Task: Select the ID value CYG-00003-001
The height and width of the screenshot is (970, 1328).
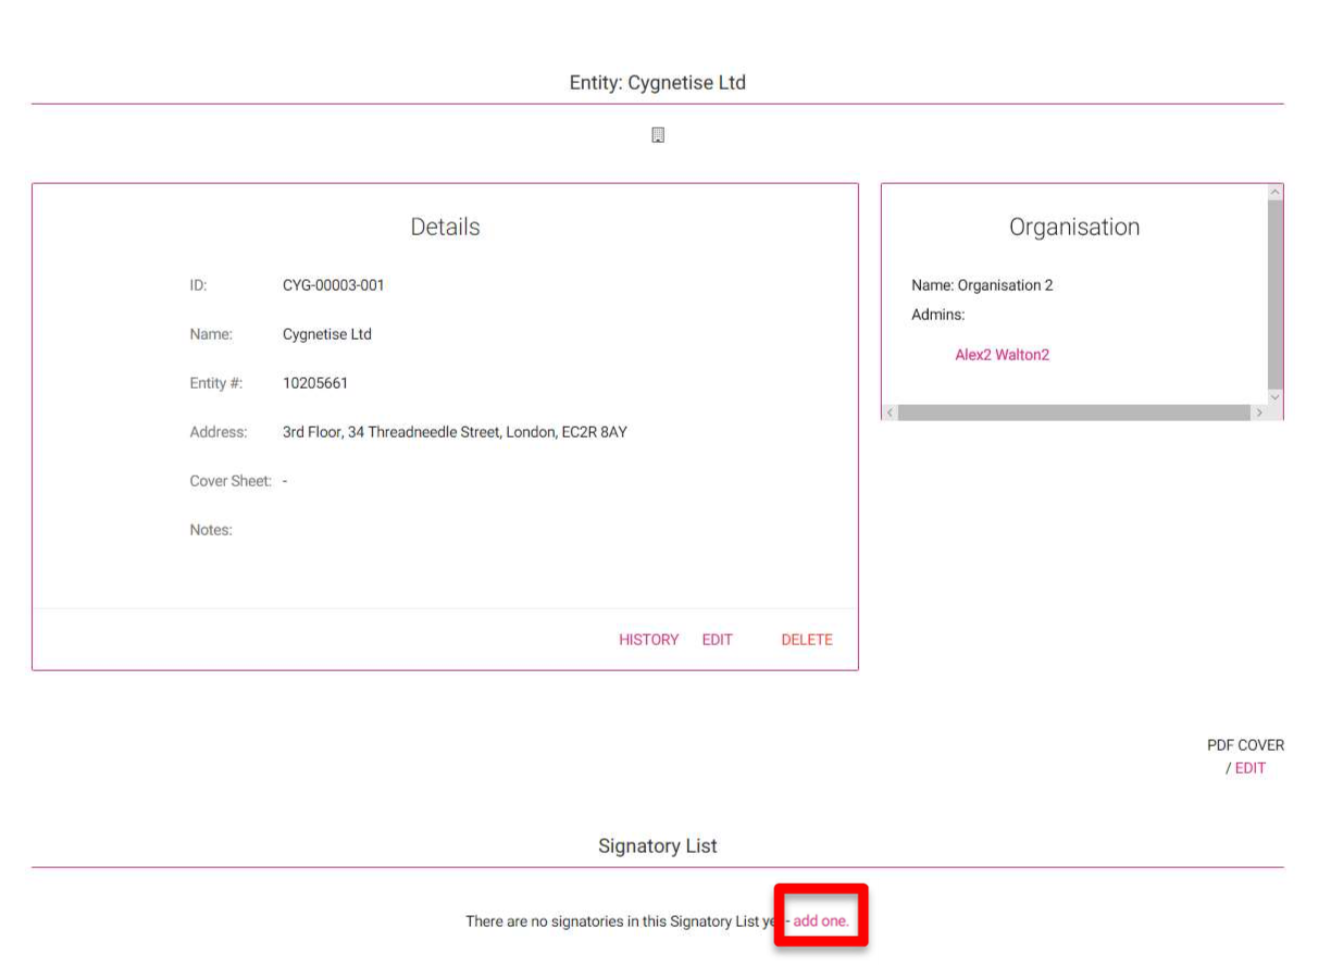Action: point(333,285)
